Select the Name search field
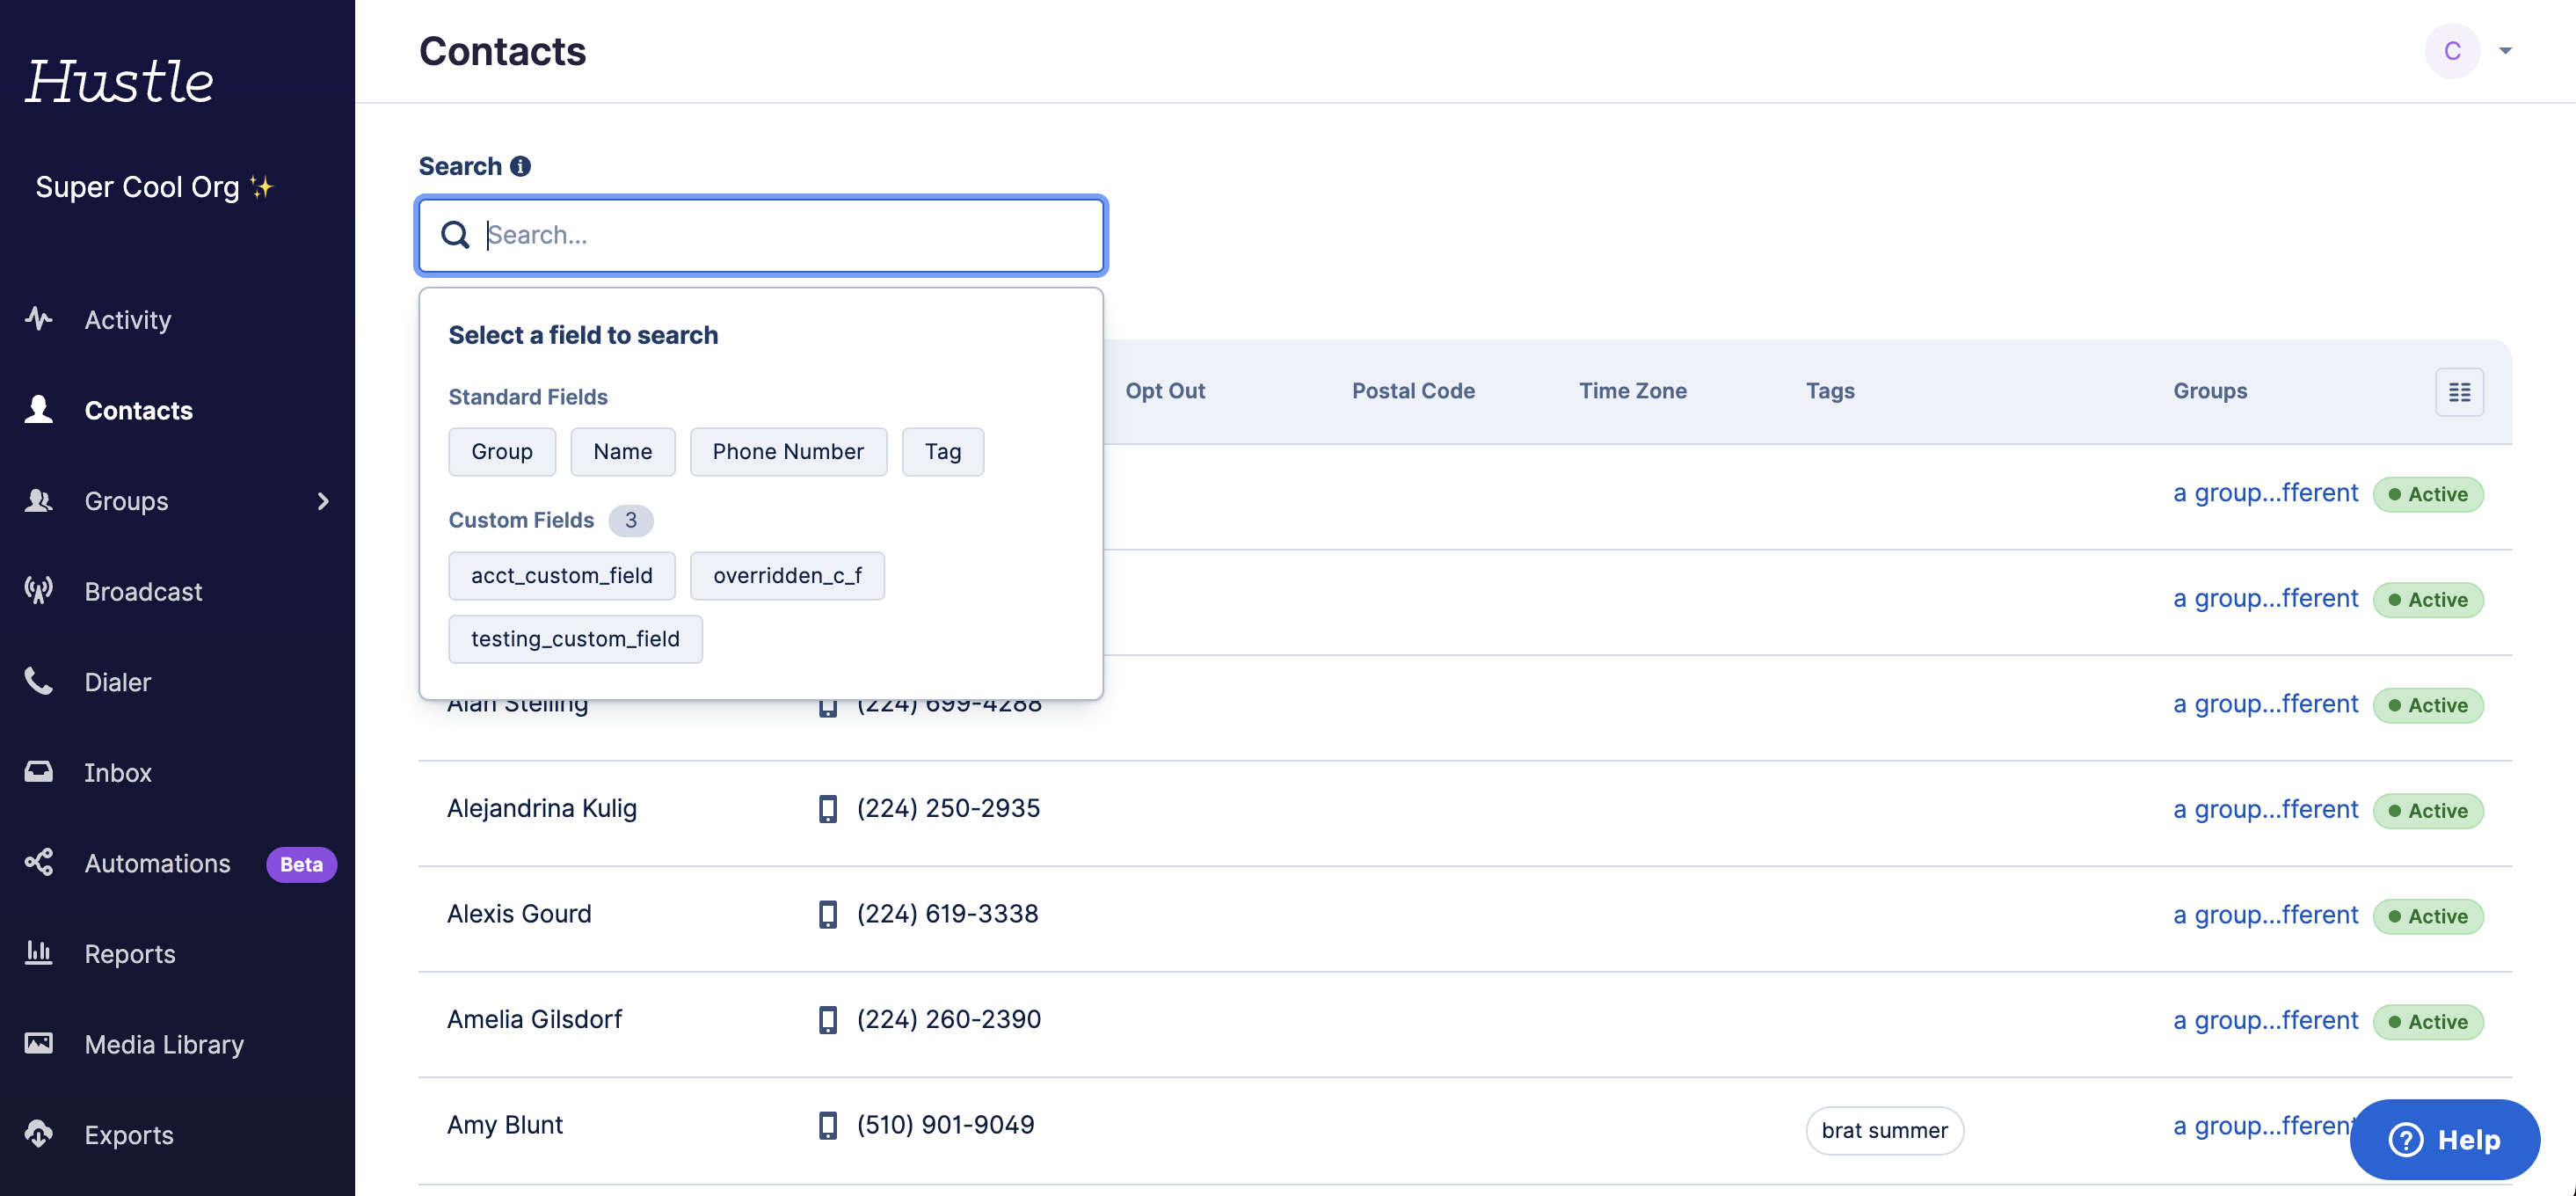Viewport: 2576px width, 1196px height. (x=622, y=452)
